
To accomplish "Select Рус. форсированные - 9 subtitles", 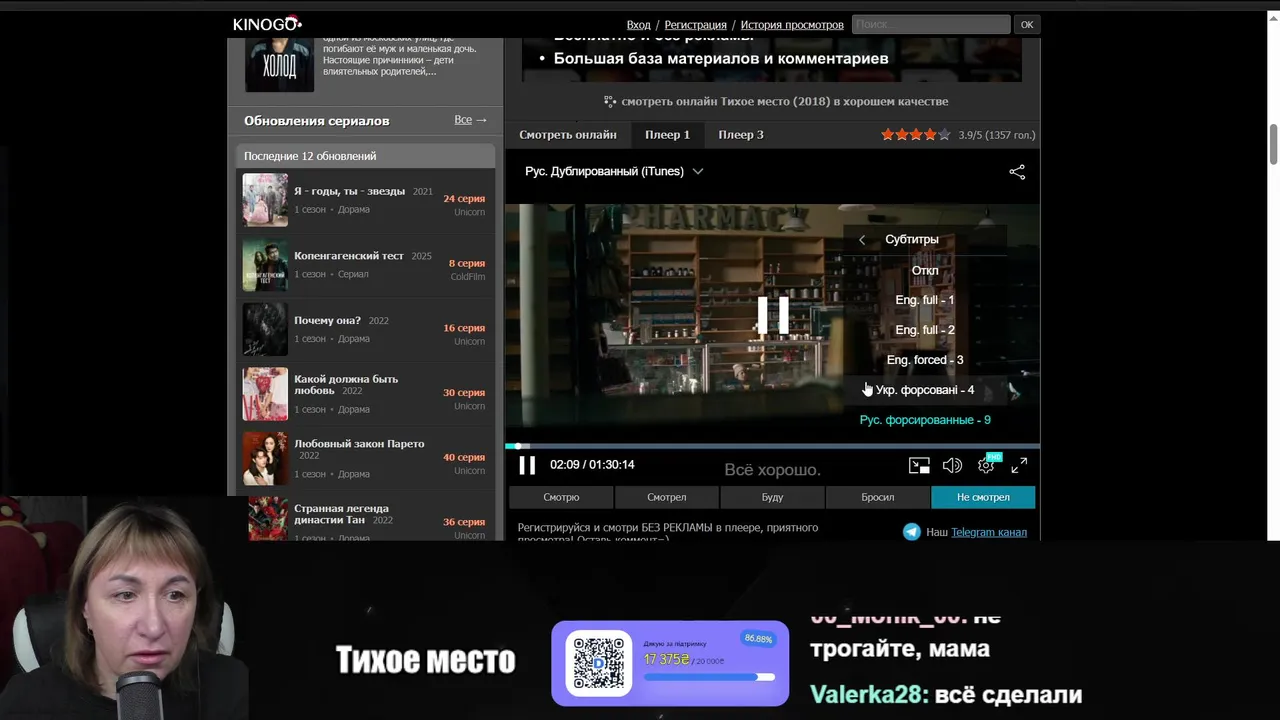I will pyautogui.click(x=925, y=420).
